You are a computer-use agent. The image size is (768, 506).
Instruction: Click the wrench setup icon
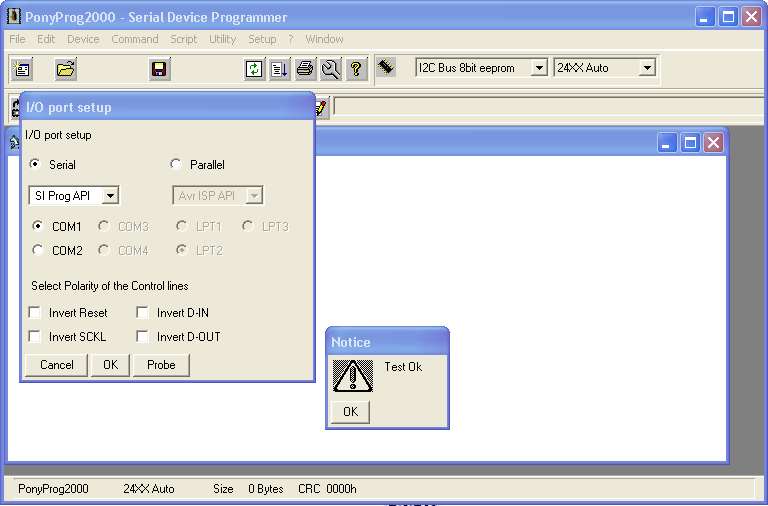330,69
